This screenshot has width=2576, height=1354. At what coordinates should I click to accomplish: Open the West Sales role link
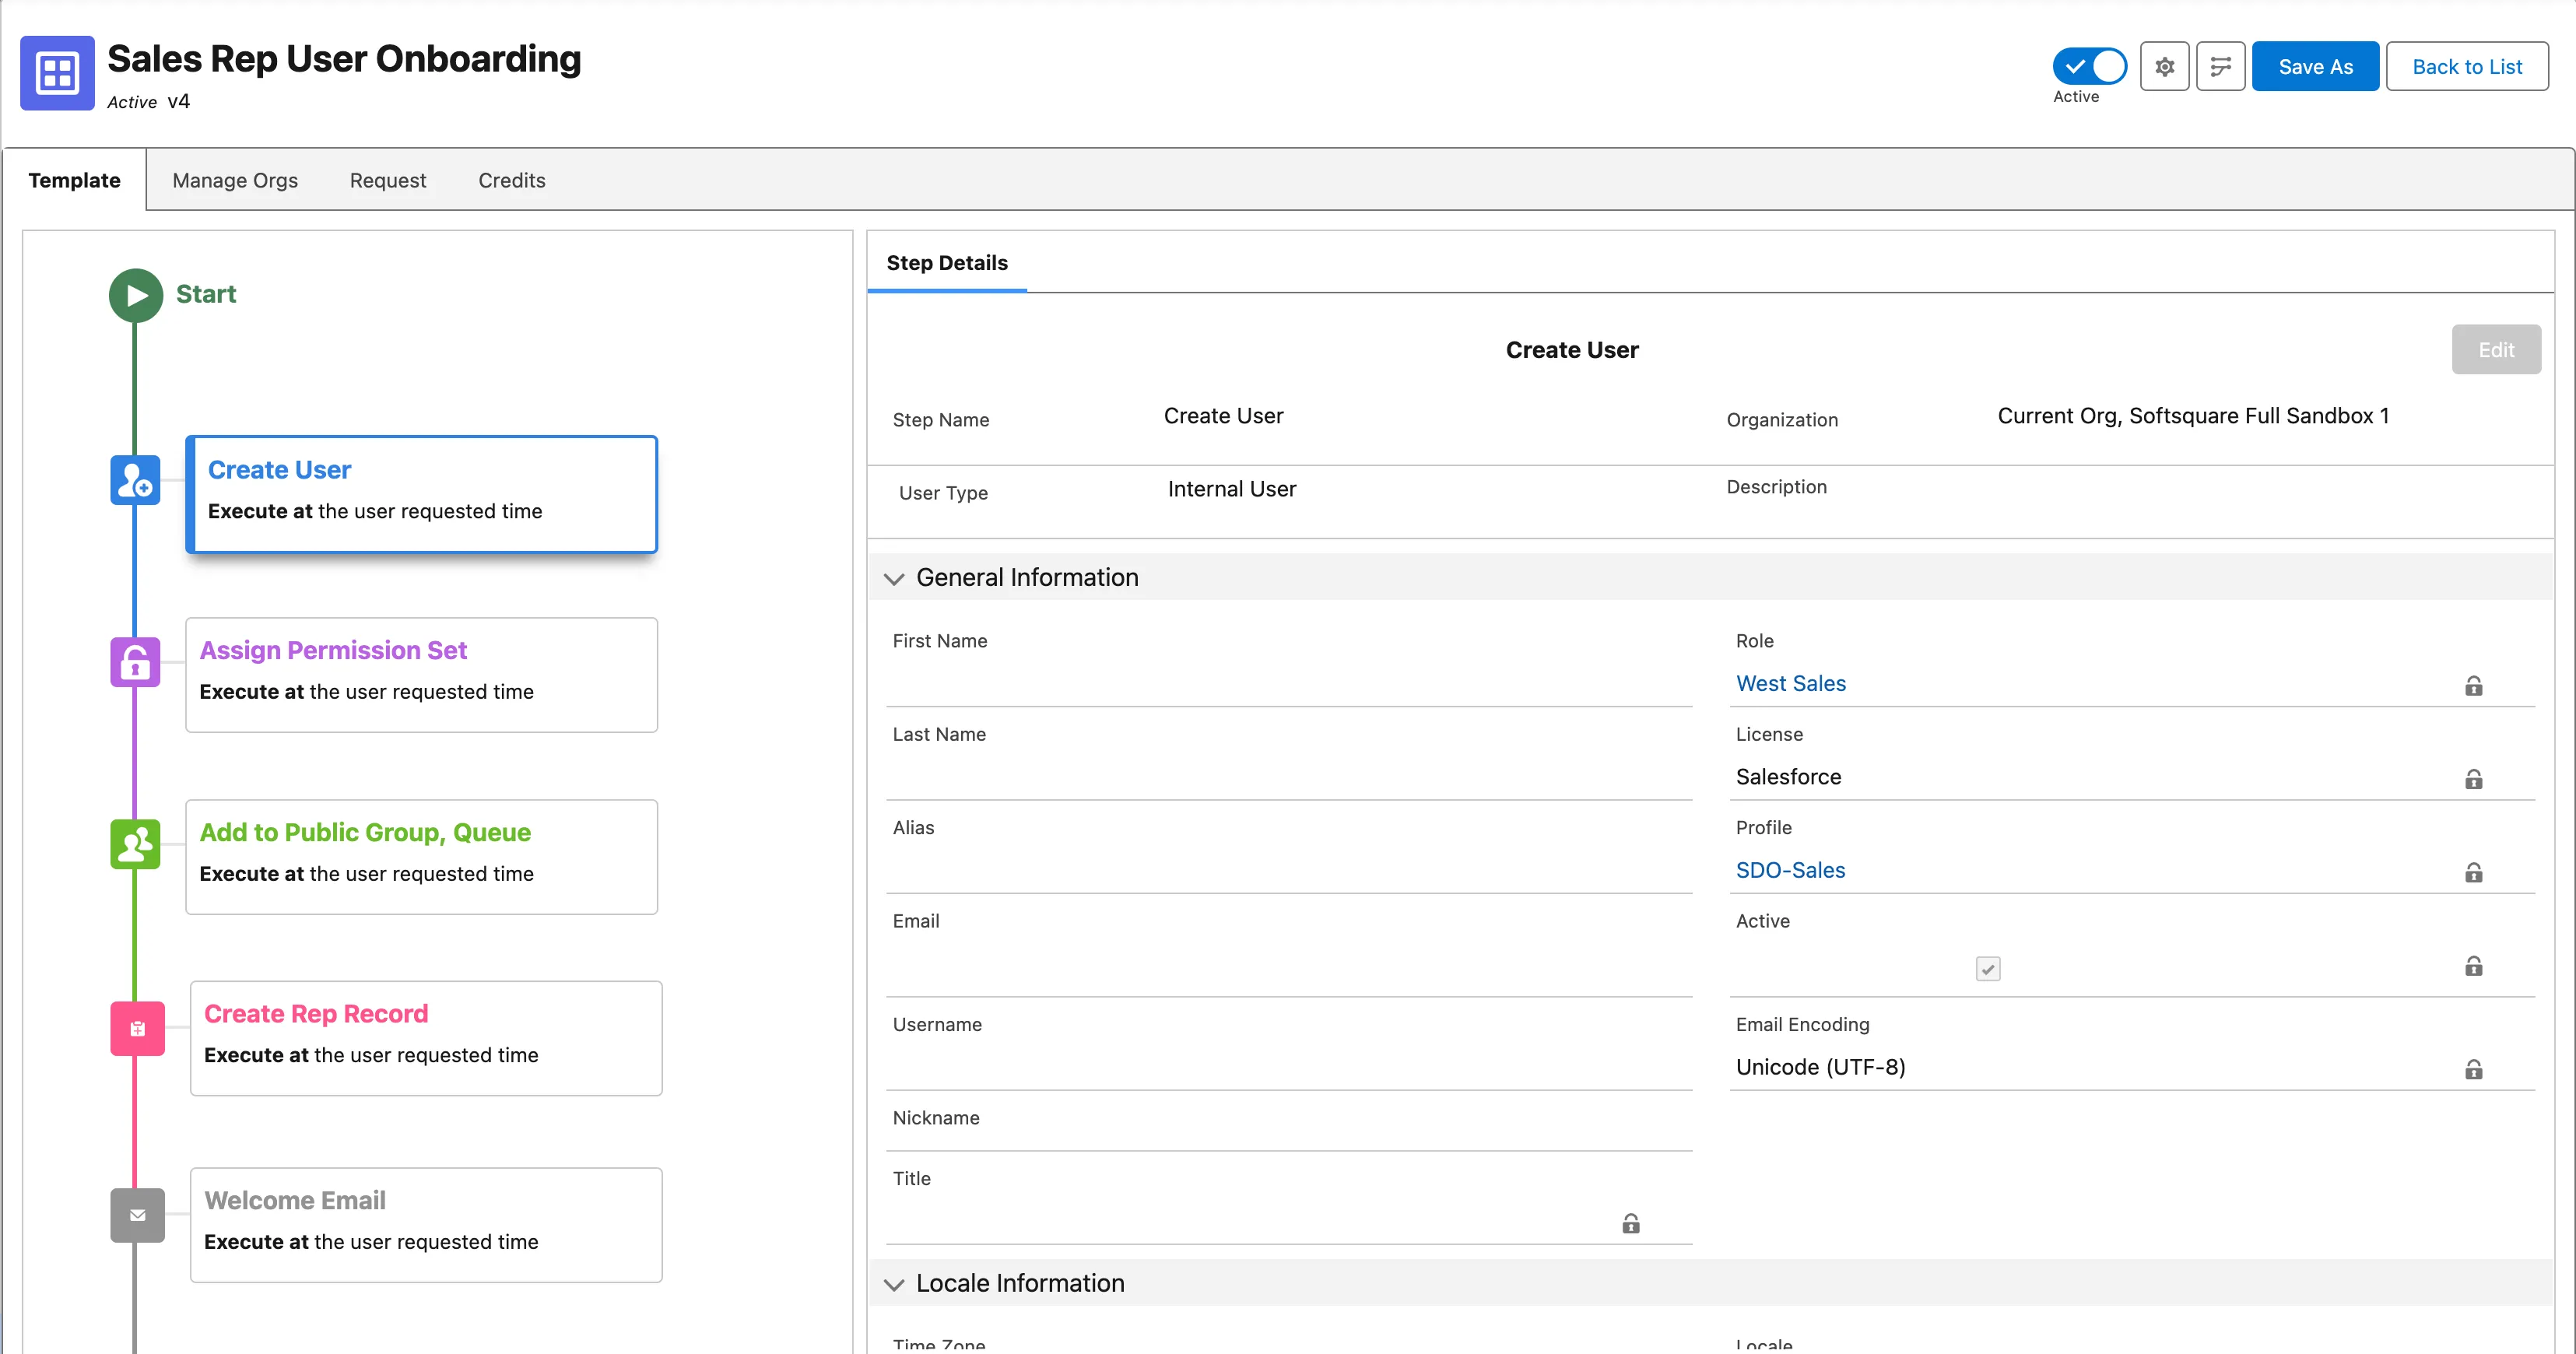pos(1790,683)
